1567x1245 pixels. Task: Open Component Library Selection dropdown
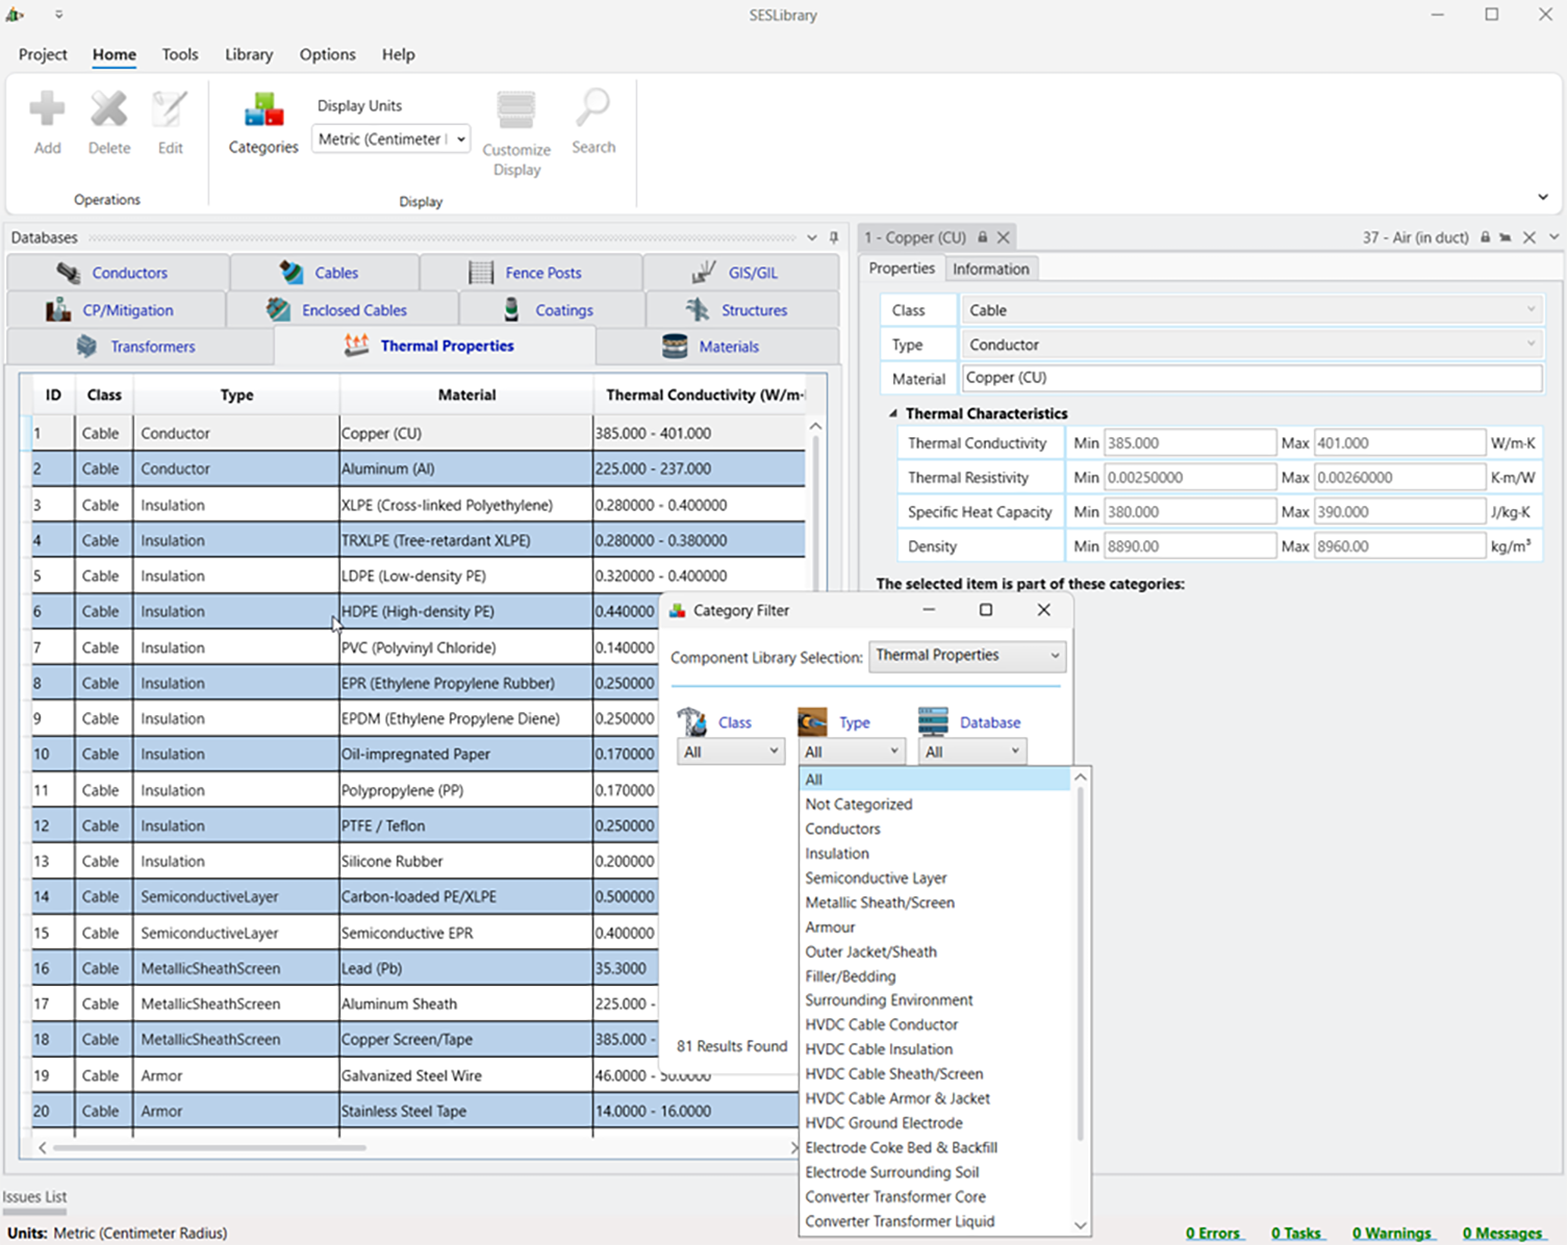(967, 656)
